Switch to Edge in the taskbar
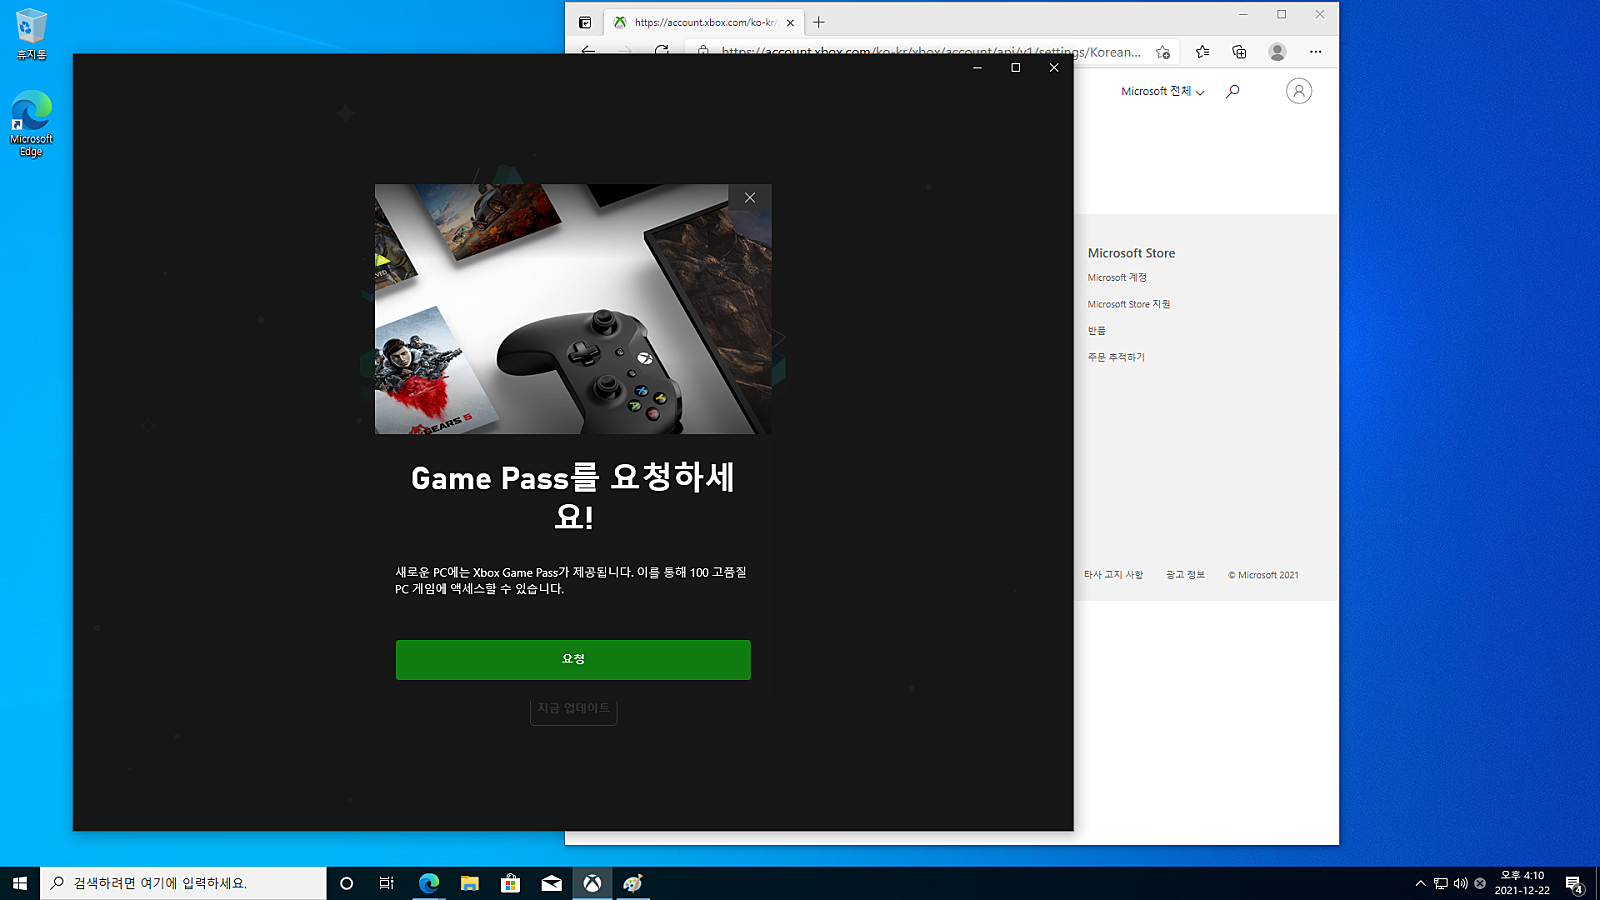Screen dimensions: 1600x900 coord(429,883)
